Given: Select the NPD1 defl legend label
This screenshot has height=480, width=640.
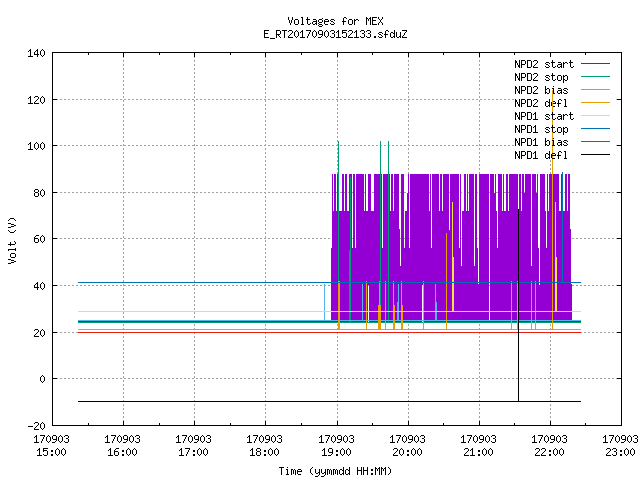Looking at the screenshot, I should tap(541, 155).
